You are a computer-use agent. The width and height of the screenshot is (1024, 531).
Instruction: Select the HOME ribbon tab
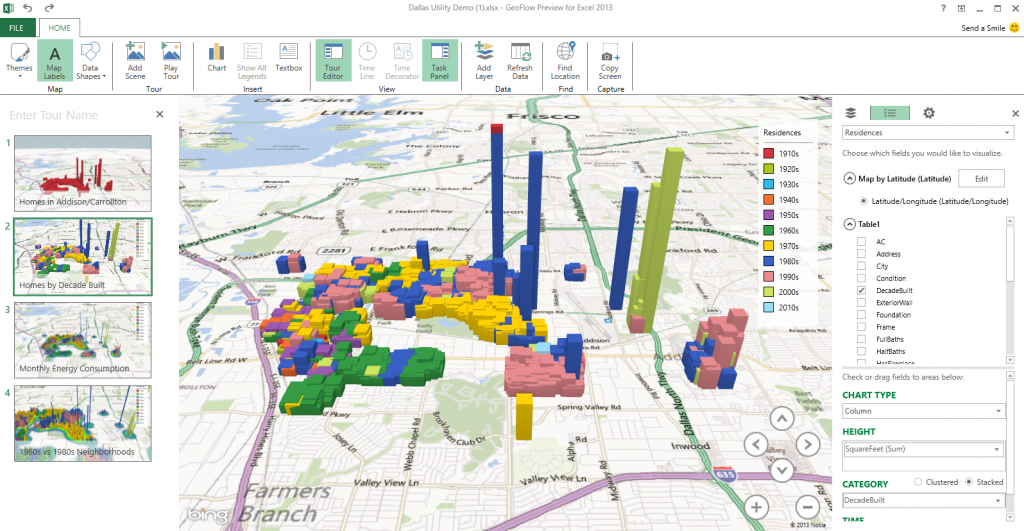pyautogui.click(x=59, y=28)
